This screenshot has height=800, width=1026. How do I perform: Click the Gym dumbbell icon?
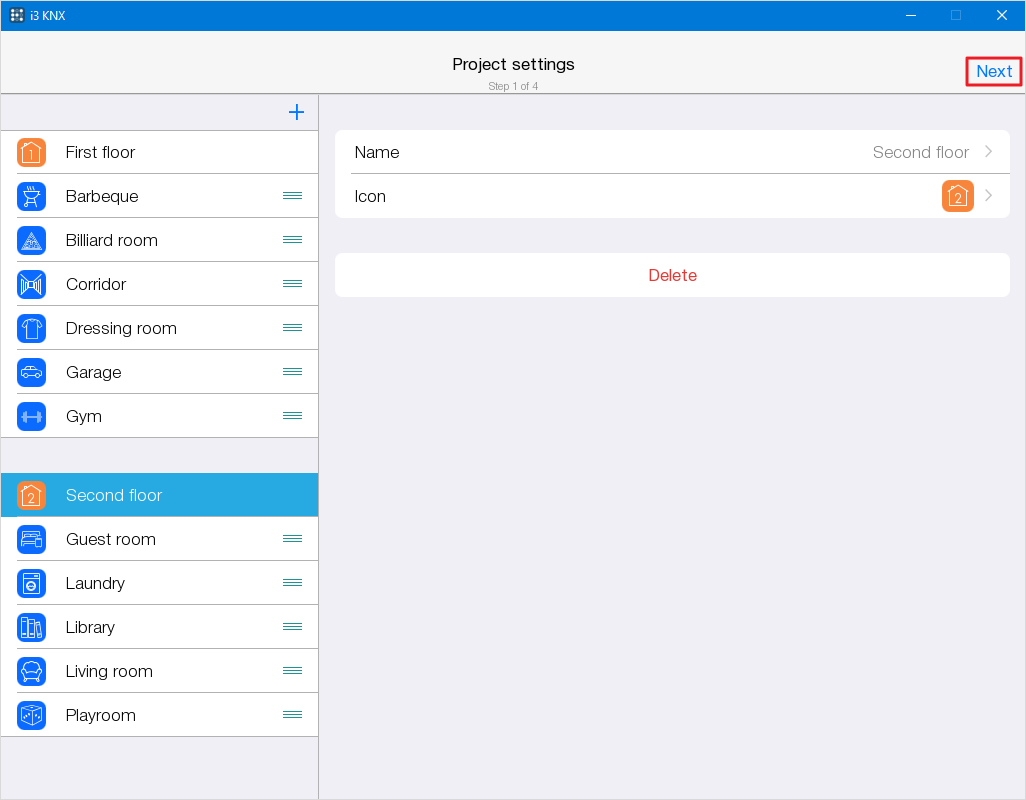point(31,416)
